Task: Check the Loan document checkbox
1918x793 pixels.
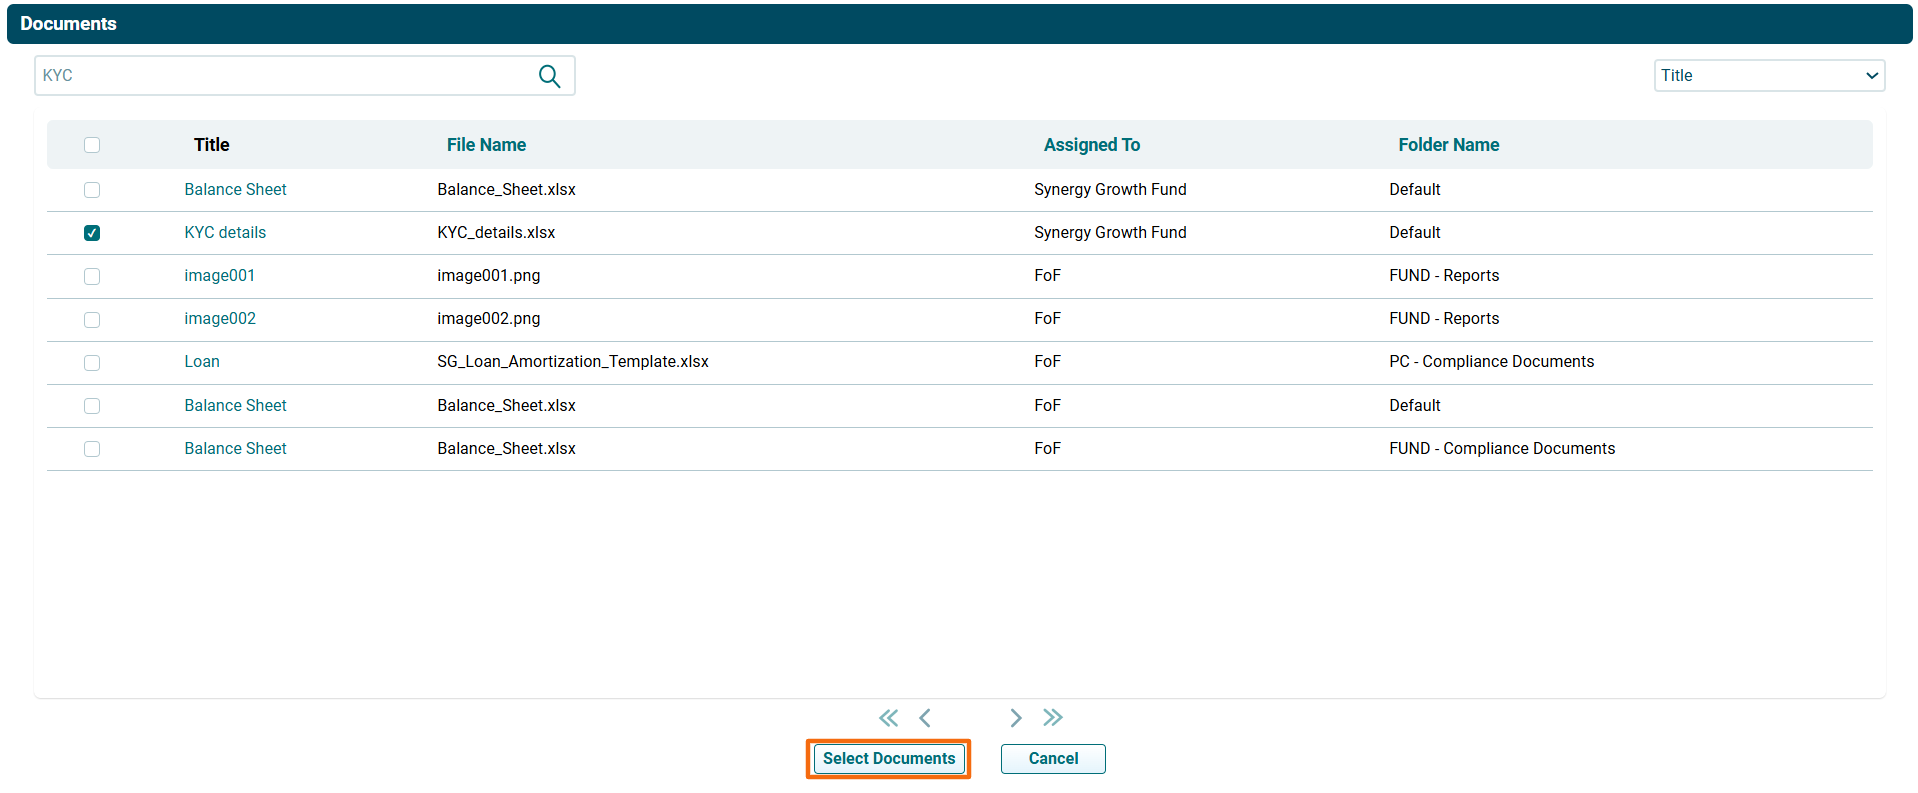Action: (x=92, y=363)
